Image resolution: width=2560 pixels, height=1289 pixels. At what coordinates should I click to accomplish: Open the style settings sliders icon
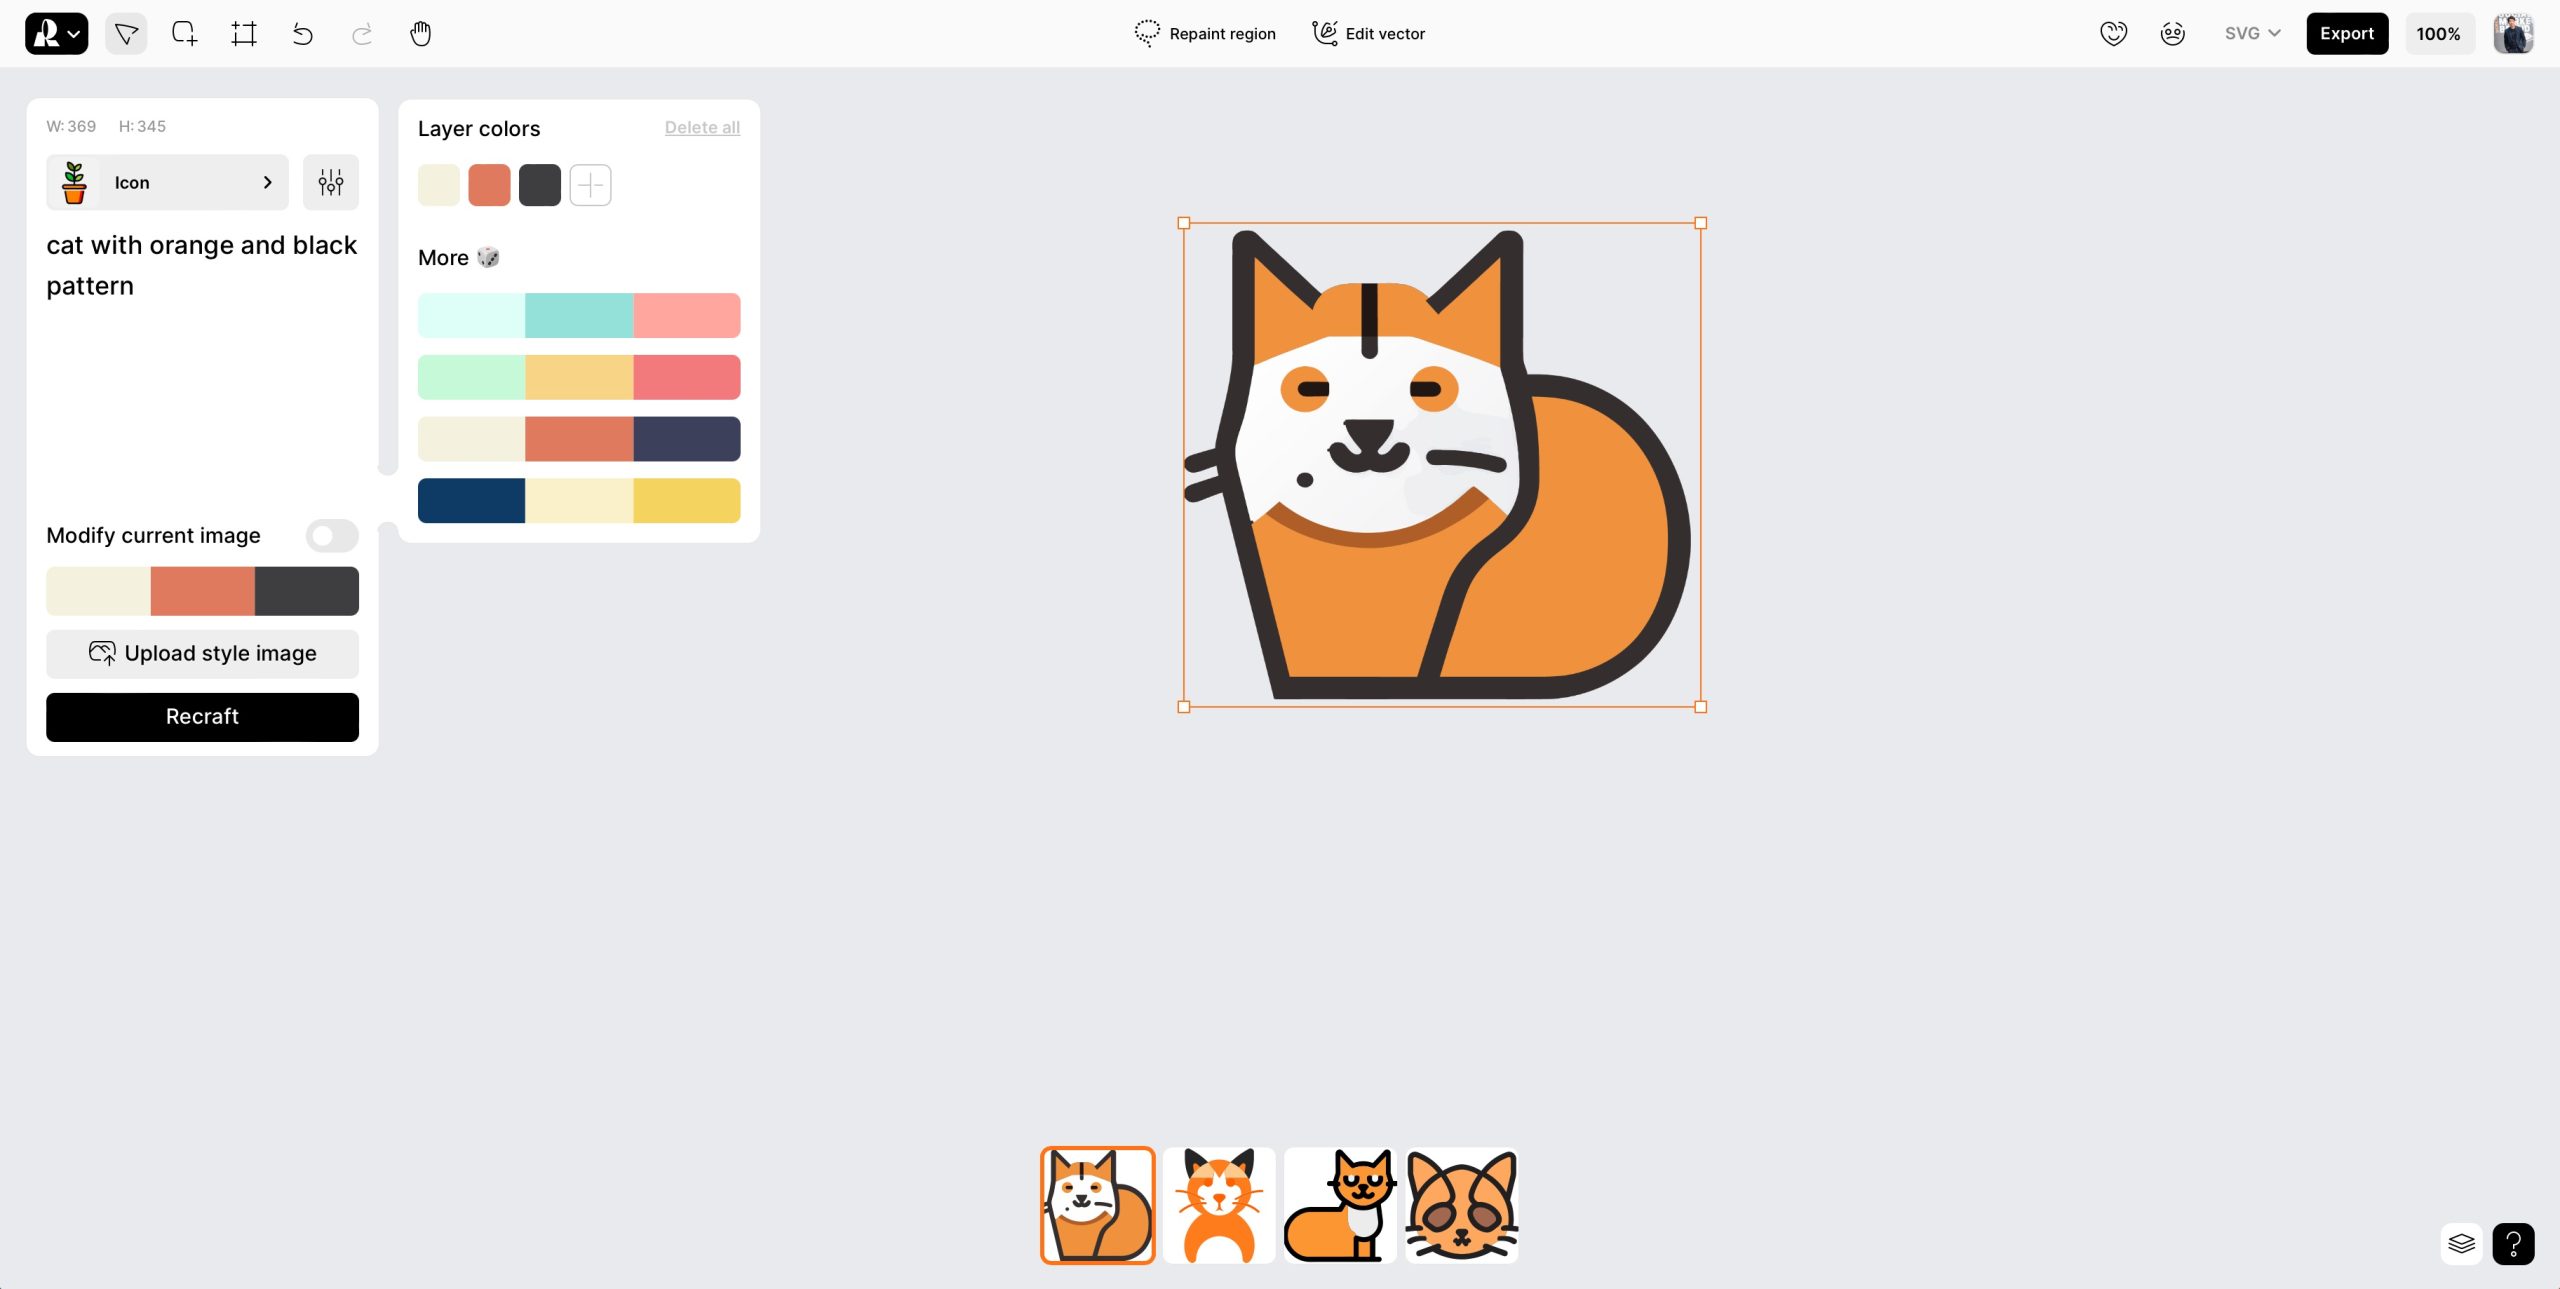(331, 182)
